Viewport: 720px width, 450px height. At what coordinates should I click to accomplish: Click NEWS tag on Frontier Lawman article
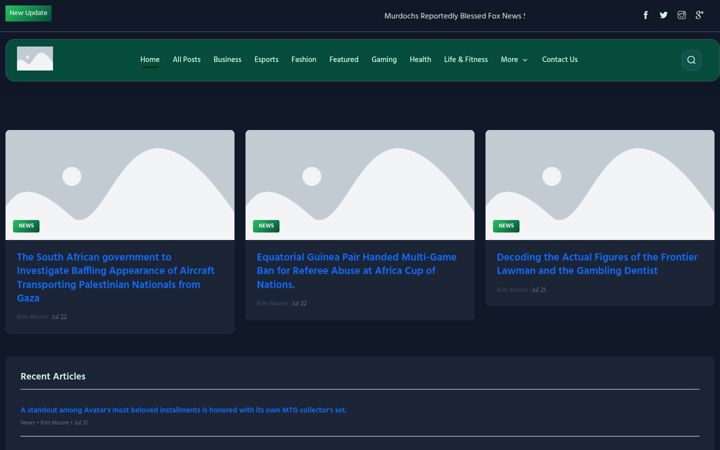(x=506, y=226)
